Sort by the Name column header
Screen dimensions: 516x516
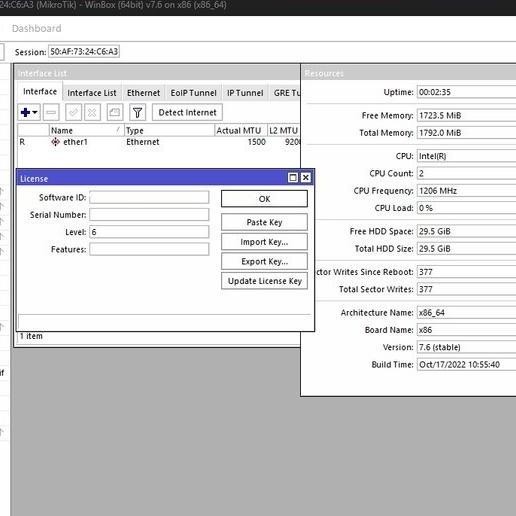pyautogui.click(x=86, y=130)
